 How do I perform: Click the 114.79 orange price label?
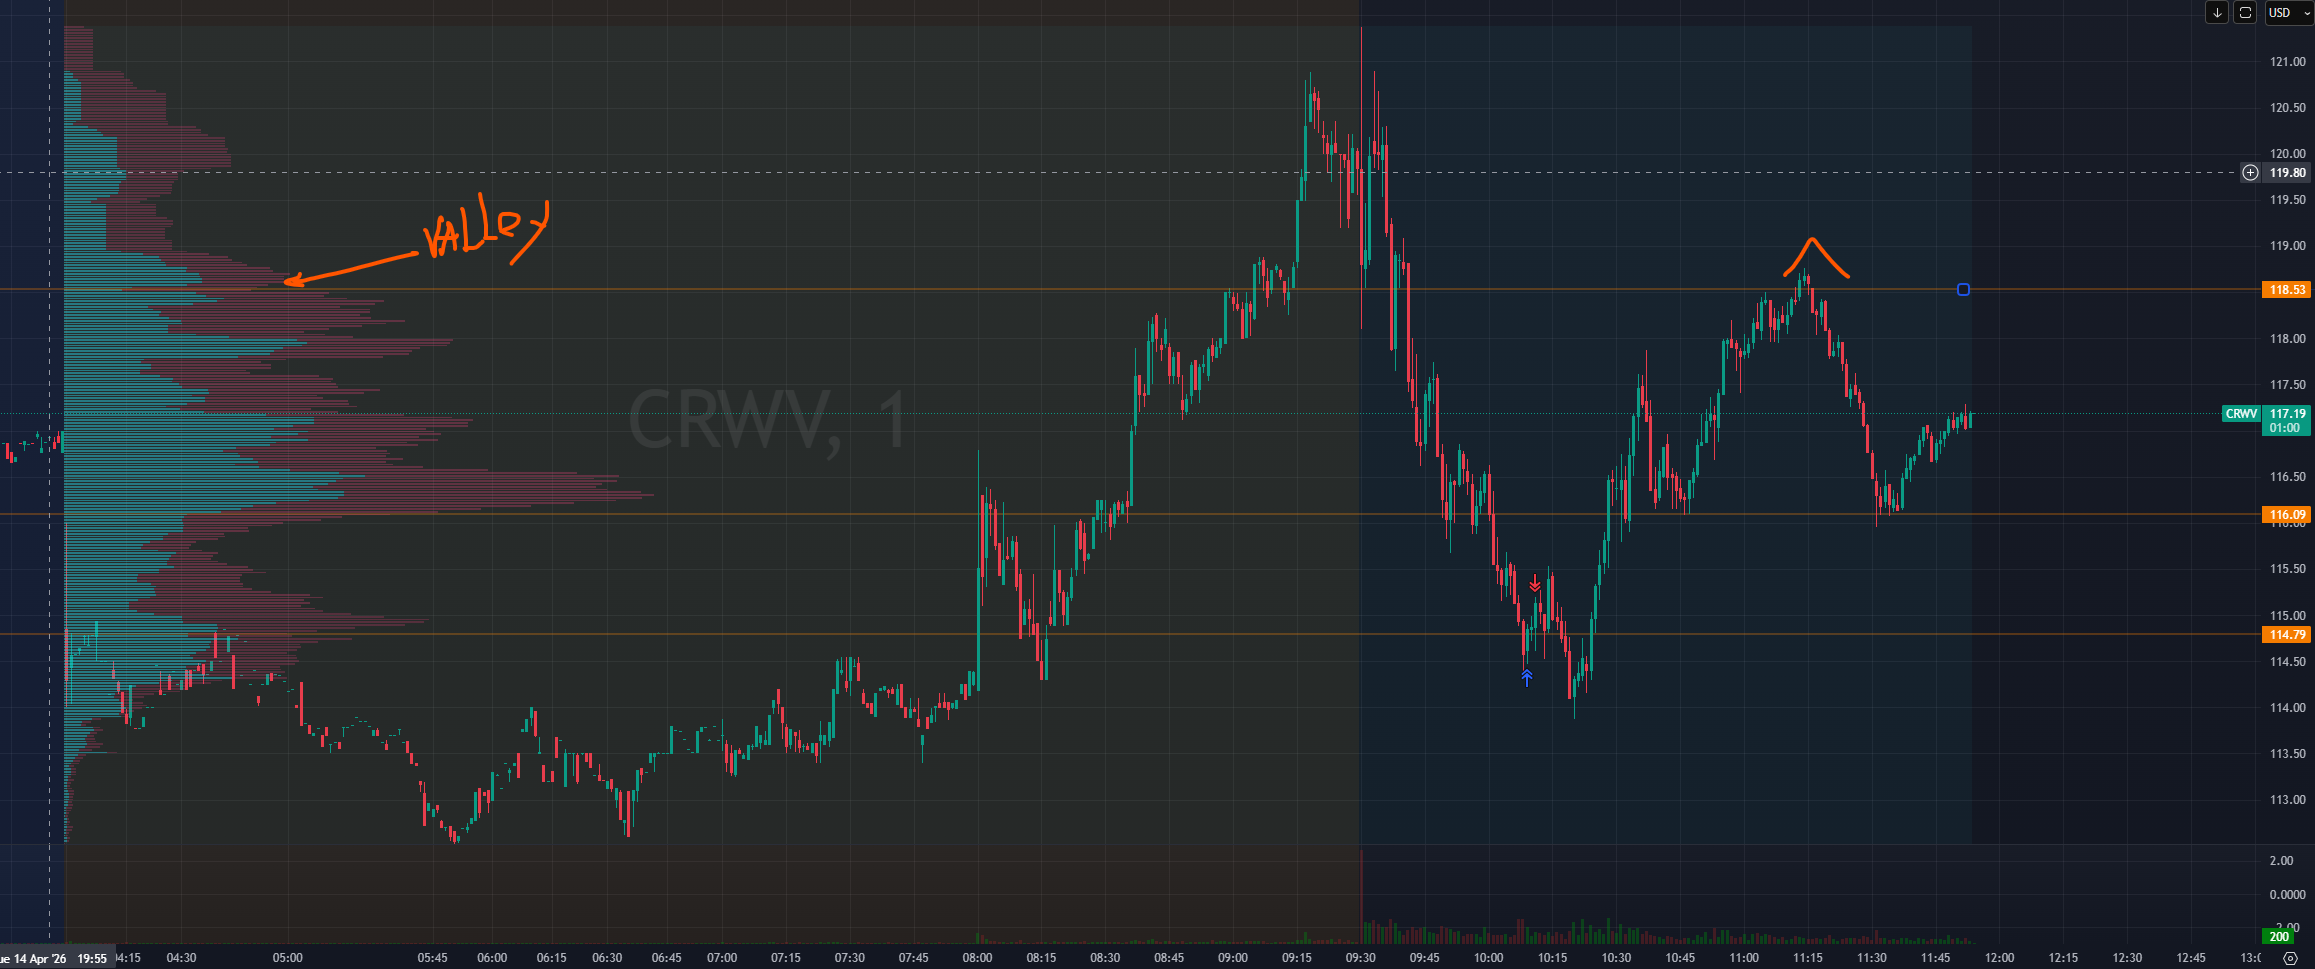[x=2287, y=635]
